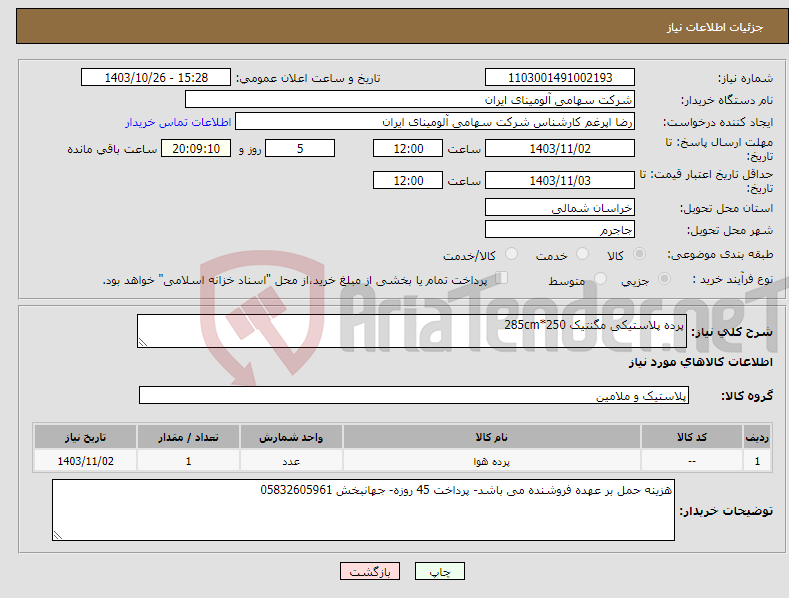Click the پرده هوا item name cell
This screenshot has height=598, width=789.
[492, 461]
